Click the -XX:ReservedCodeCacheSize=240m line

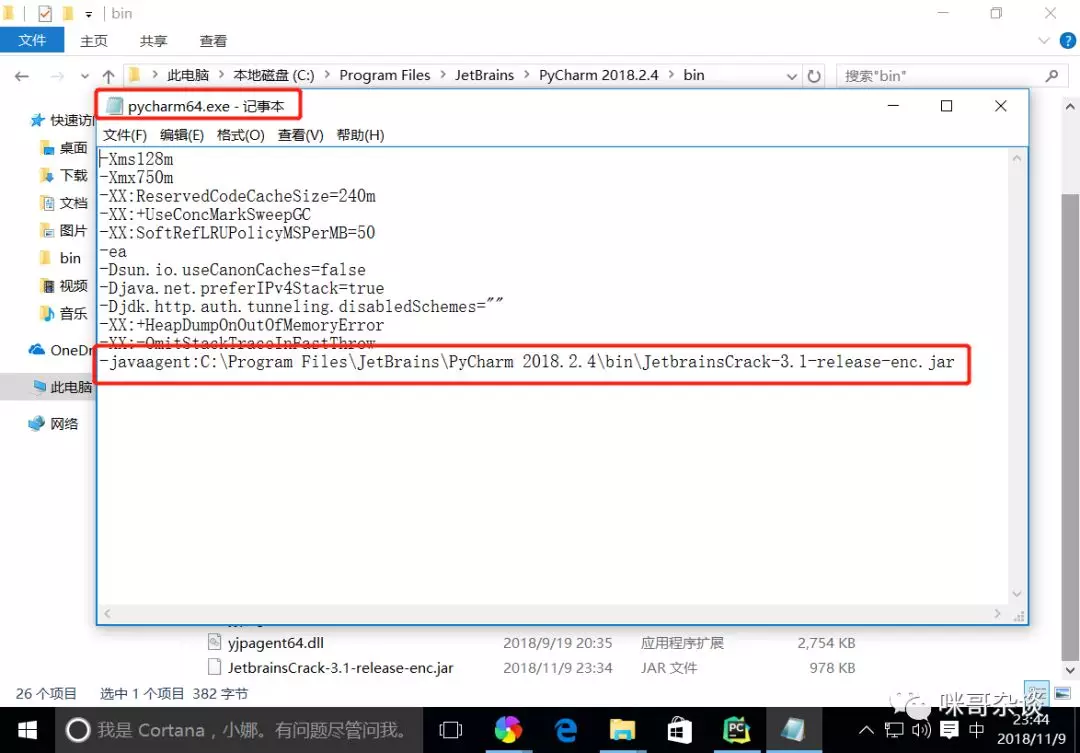[x=238, y=196]
